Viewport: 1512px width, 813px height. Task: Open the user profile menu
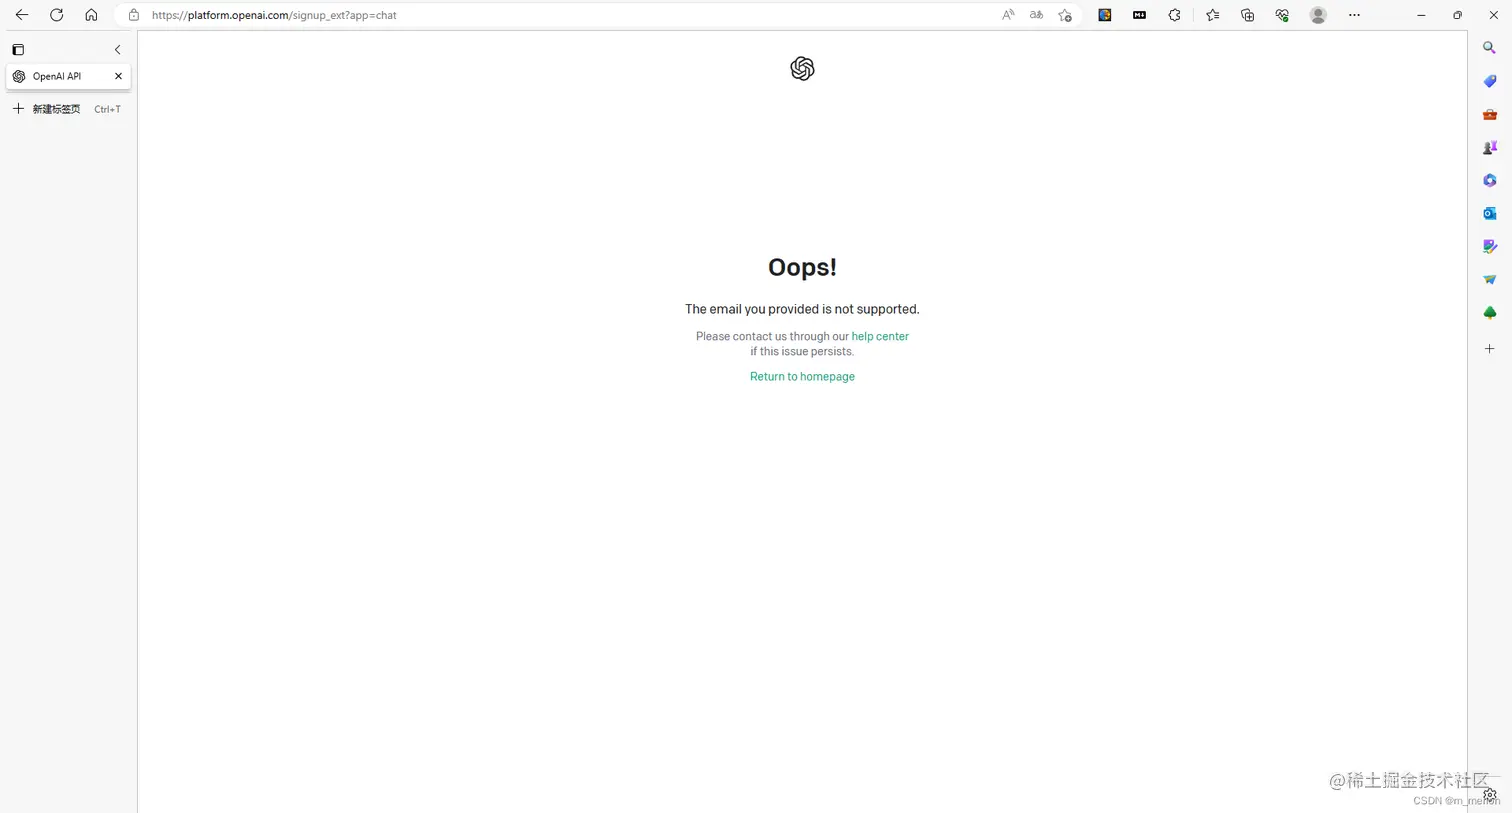pyautogui.click(x=1318, y=15)
